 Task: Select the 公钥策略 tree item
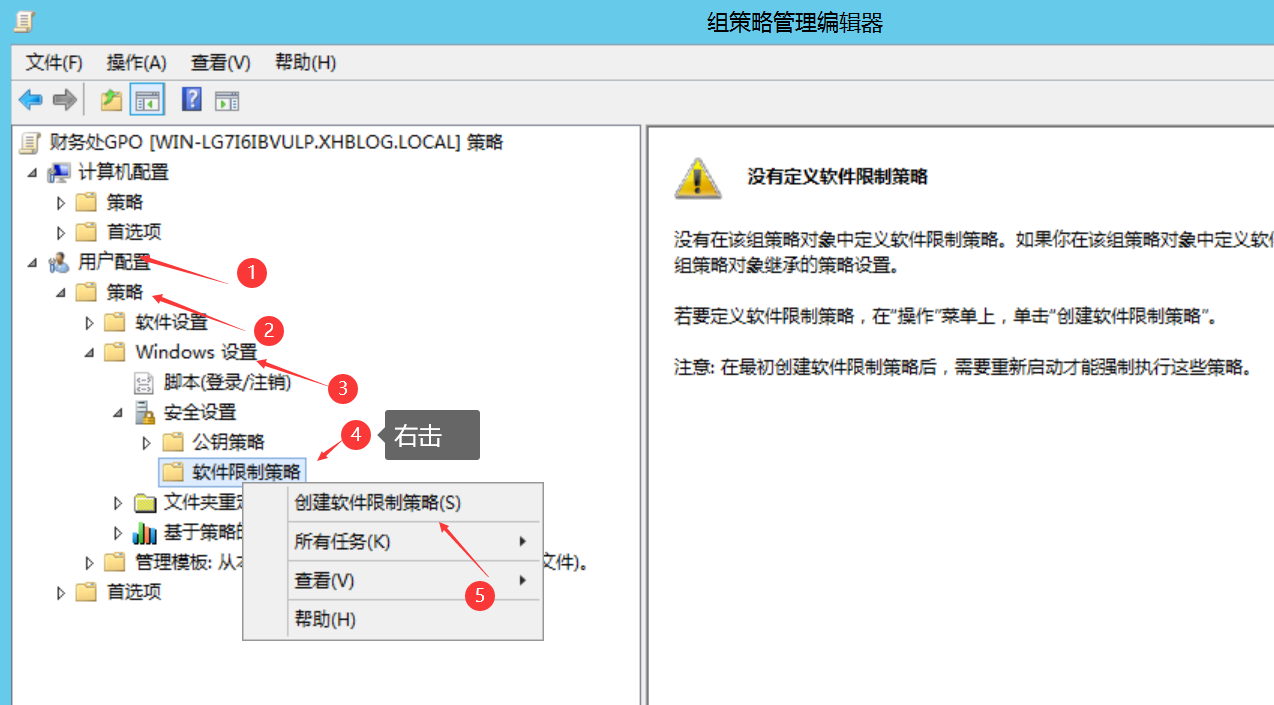point(228,442)
